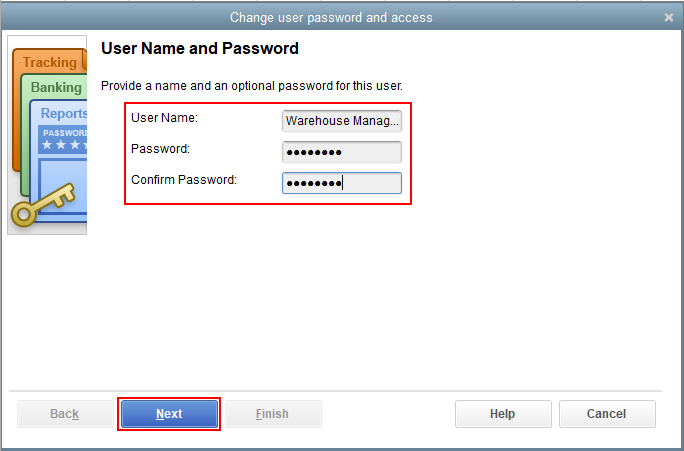This screenshot has width=684, height=451.
Task: Go back with the Back button
Action: 65,414
